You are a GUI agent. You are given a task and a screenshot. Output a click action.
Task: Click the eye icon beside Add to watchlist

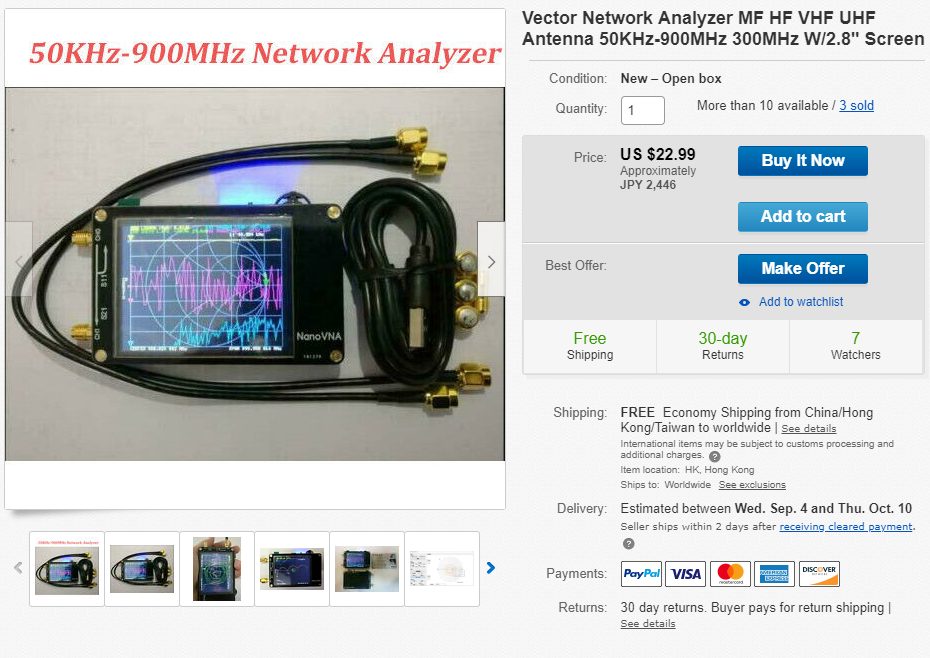744,303
